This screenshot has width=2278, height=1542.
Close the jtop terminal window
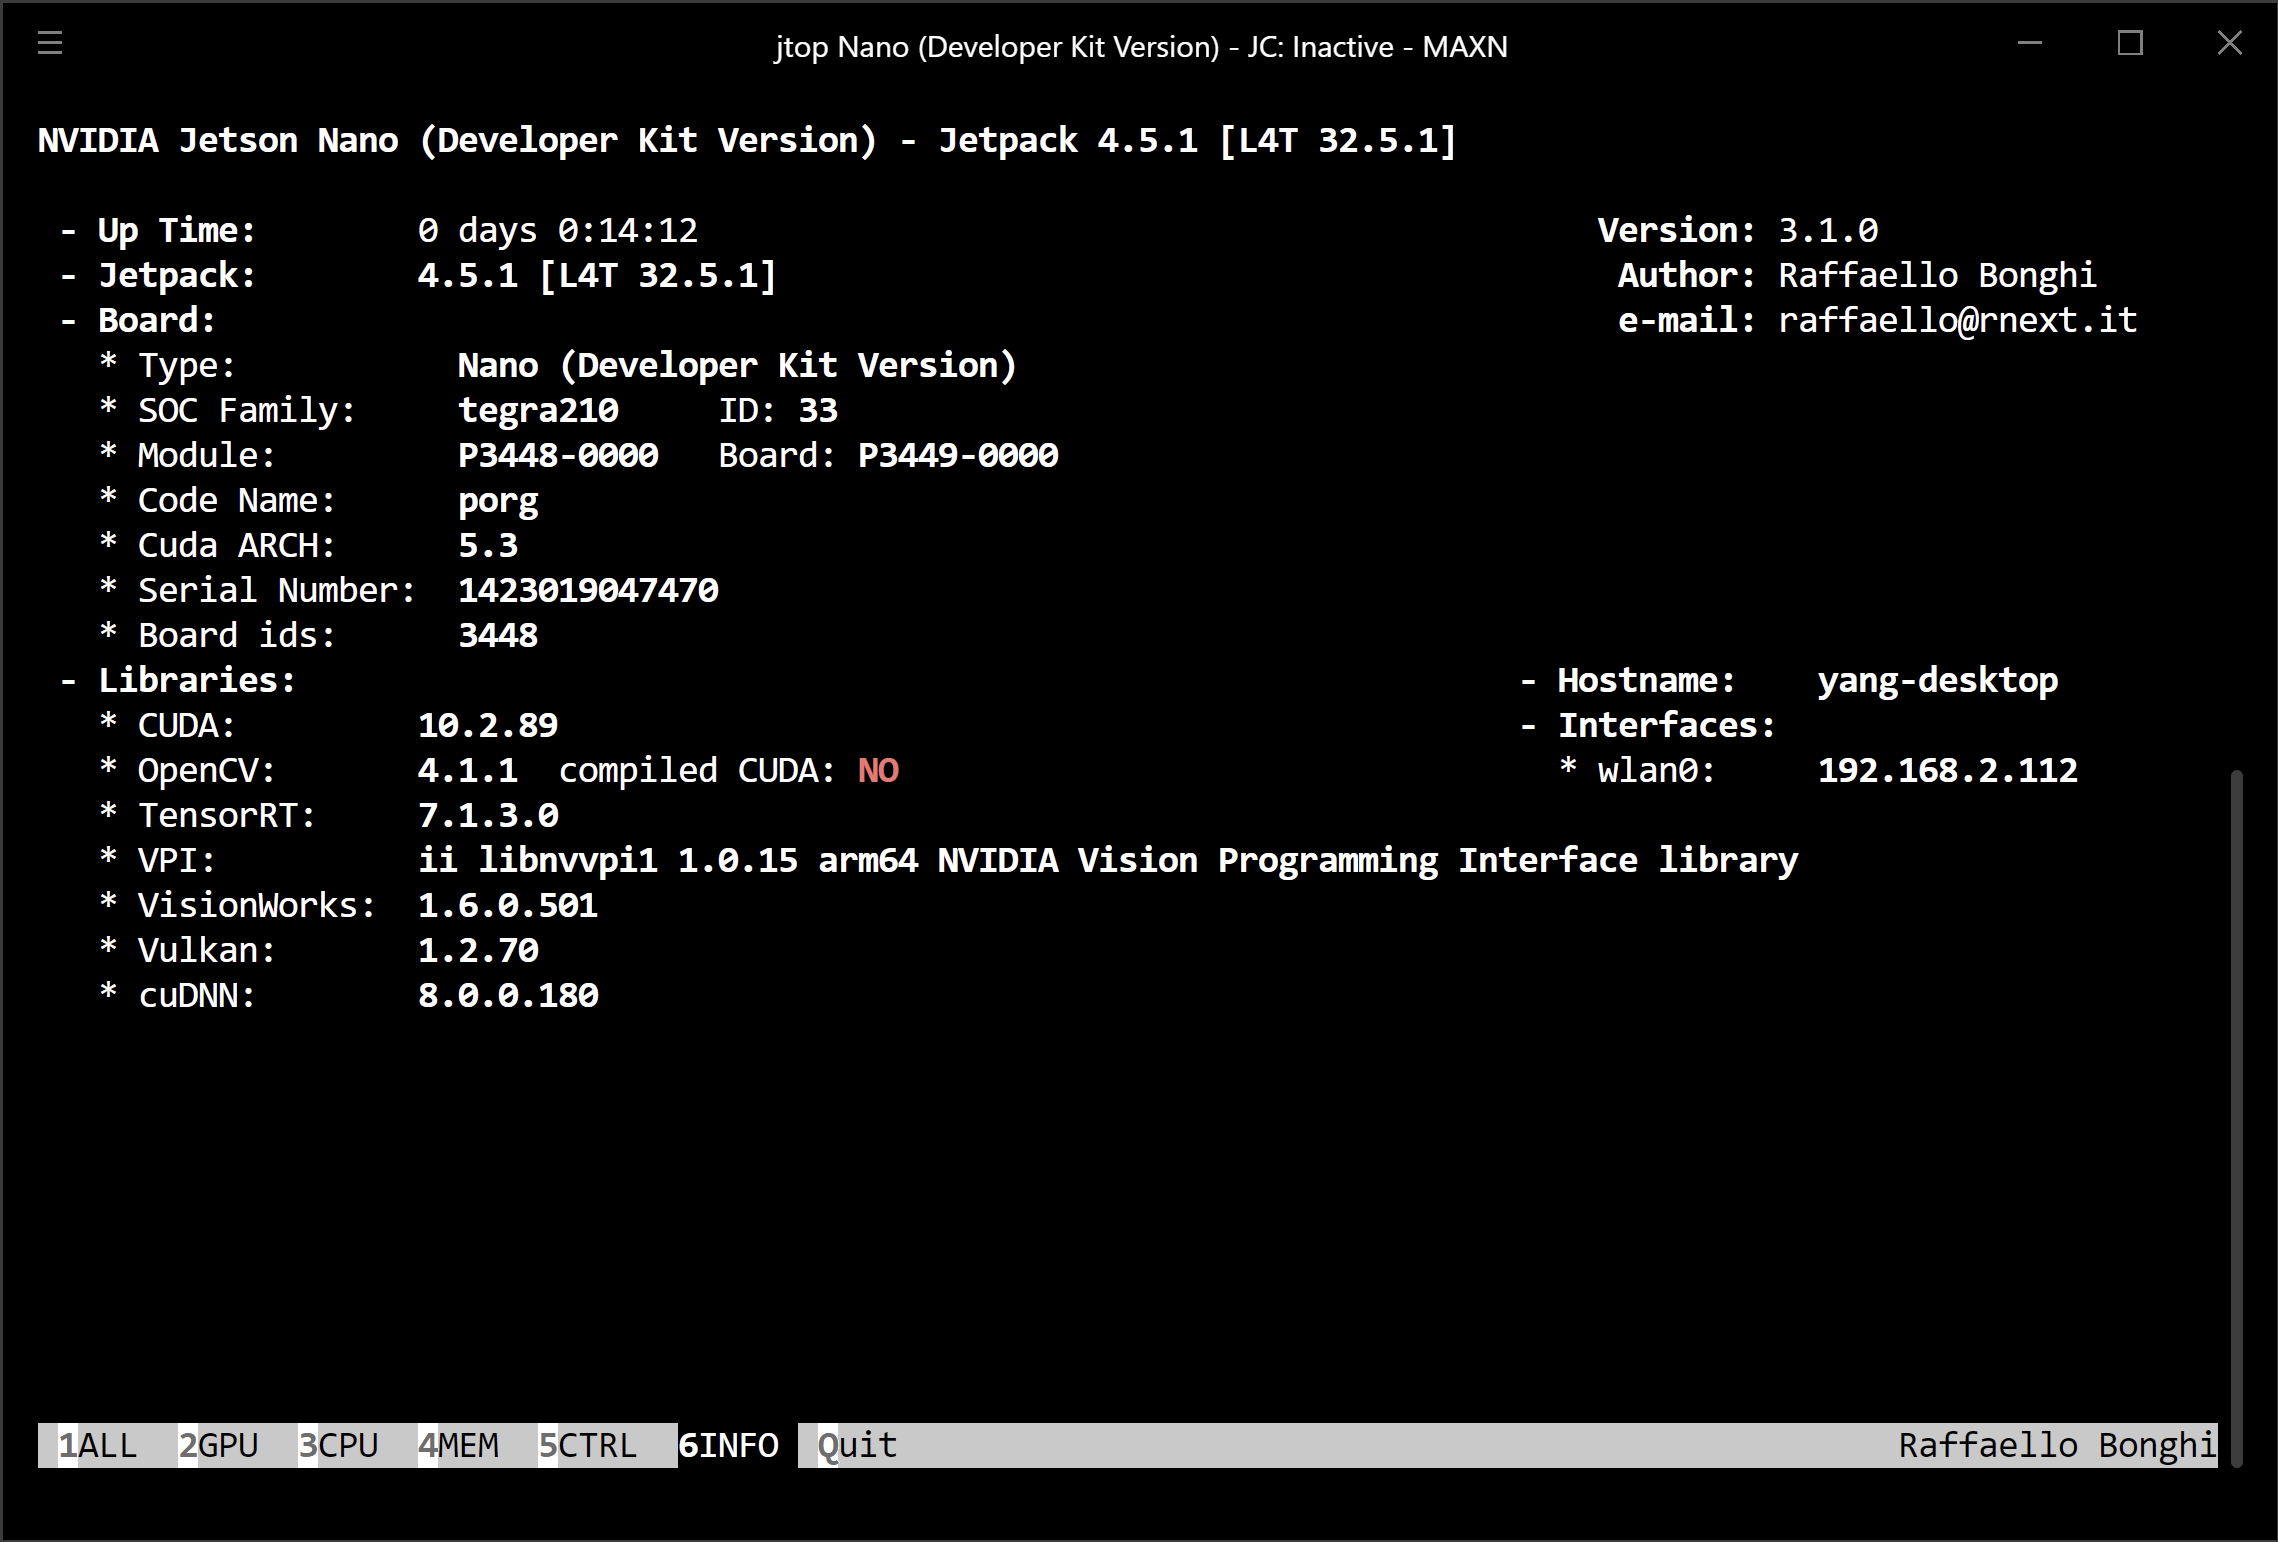click(2230, 43)
